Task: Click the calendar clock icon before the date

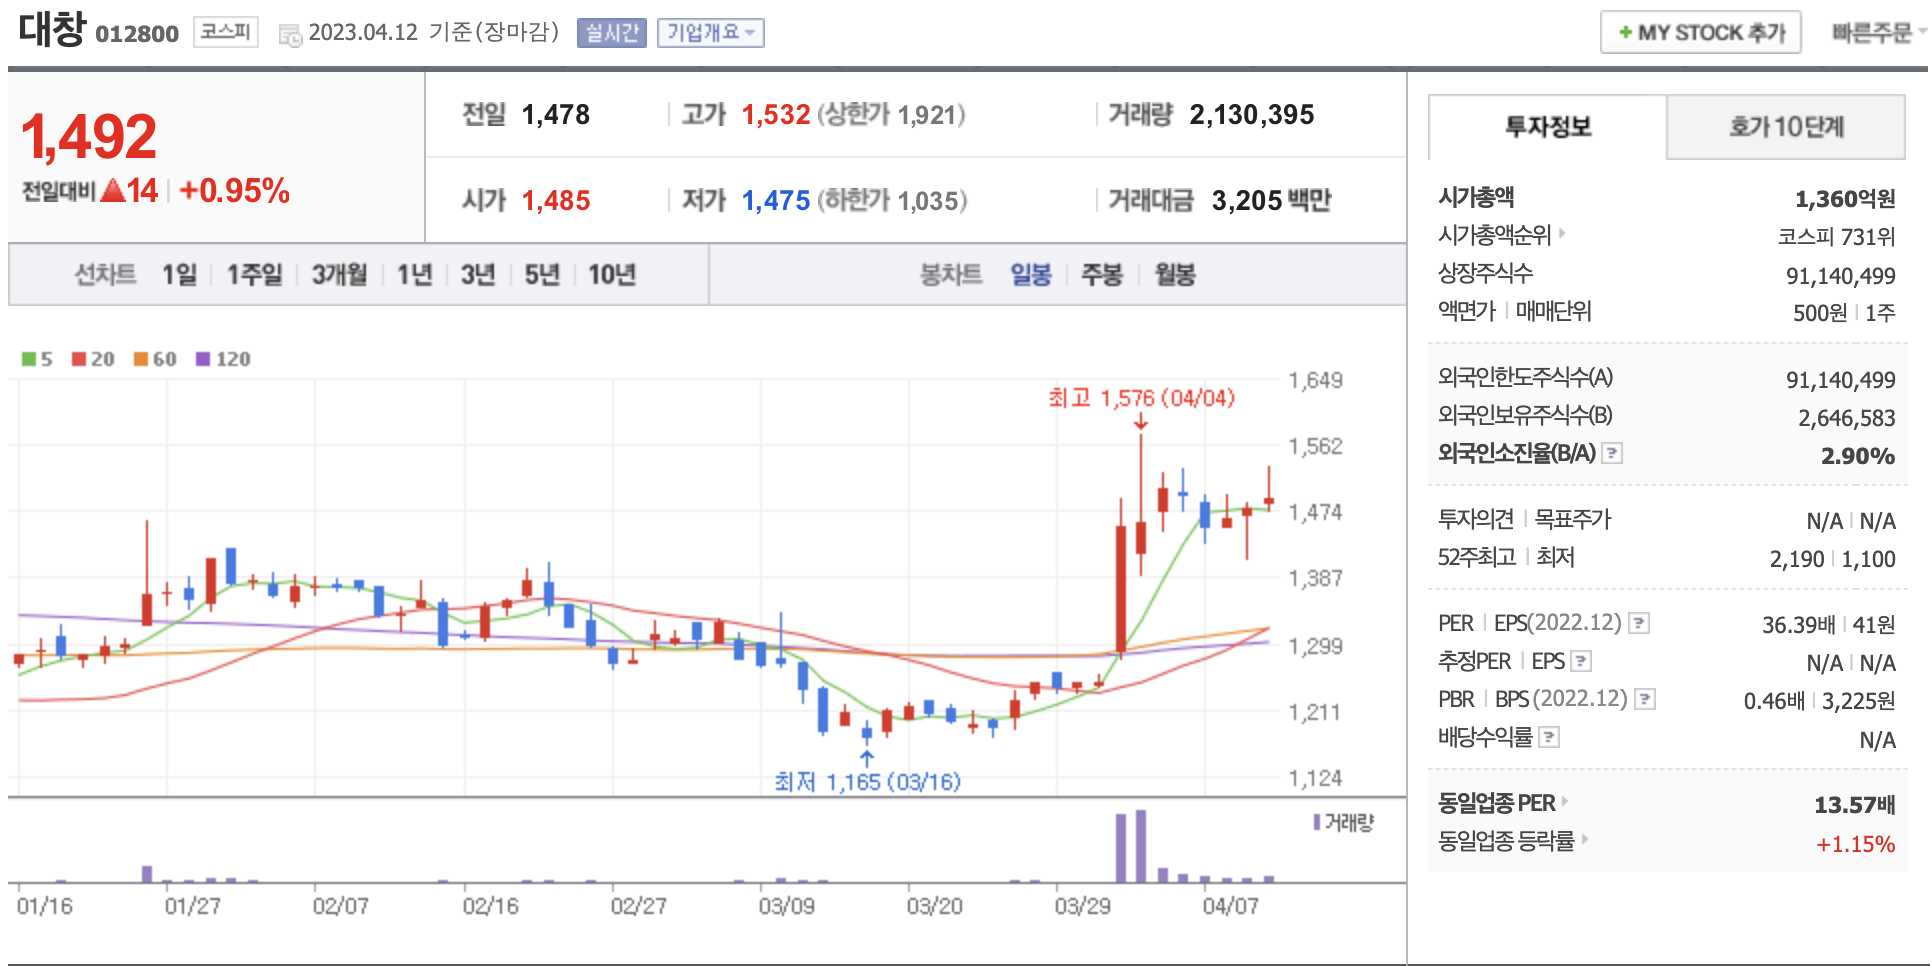Action: pyautogui.click(x=290, y=35)
